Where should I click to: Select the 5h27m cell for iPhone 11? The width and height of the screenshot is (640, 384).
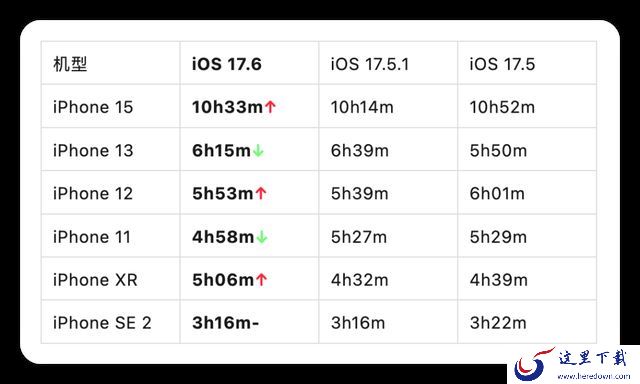tap(359, 237)
